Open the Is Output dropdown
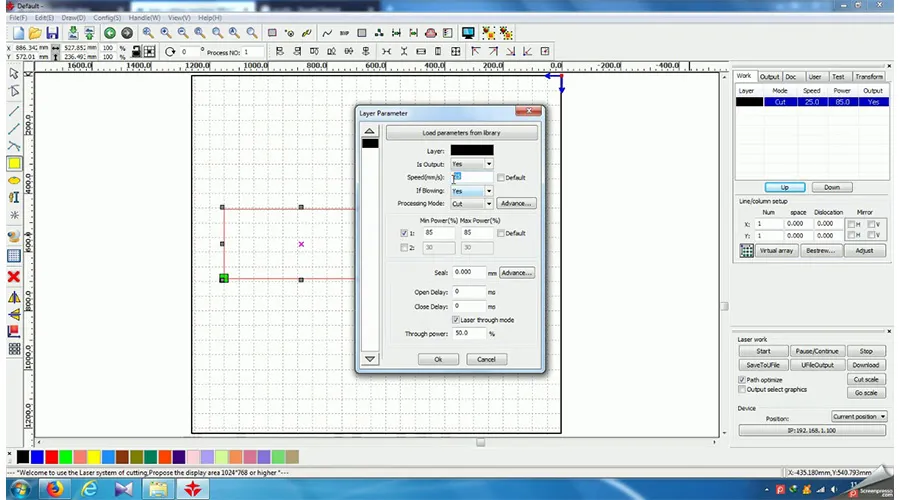Viewport: 900px width, 500px height. pos(472,163)
